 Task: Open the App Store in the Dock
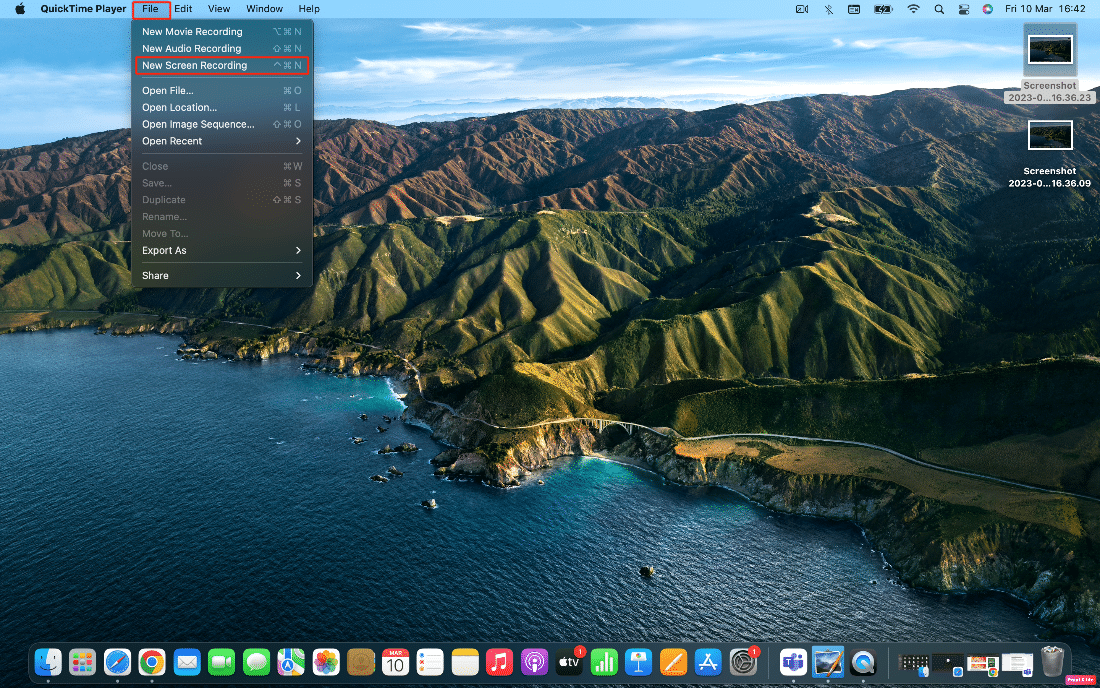[x=708, y=662]
